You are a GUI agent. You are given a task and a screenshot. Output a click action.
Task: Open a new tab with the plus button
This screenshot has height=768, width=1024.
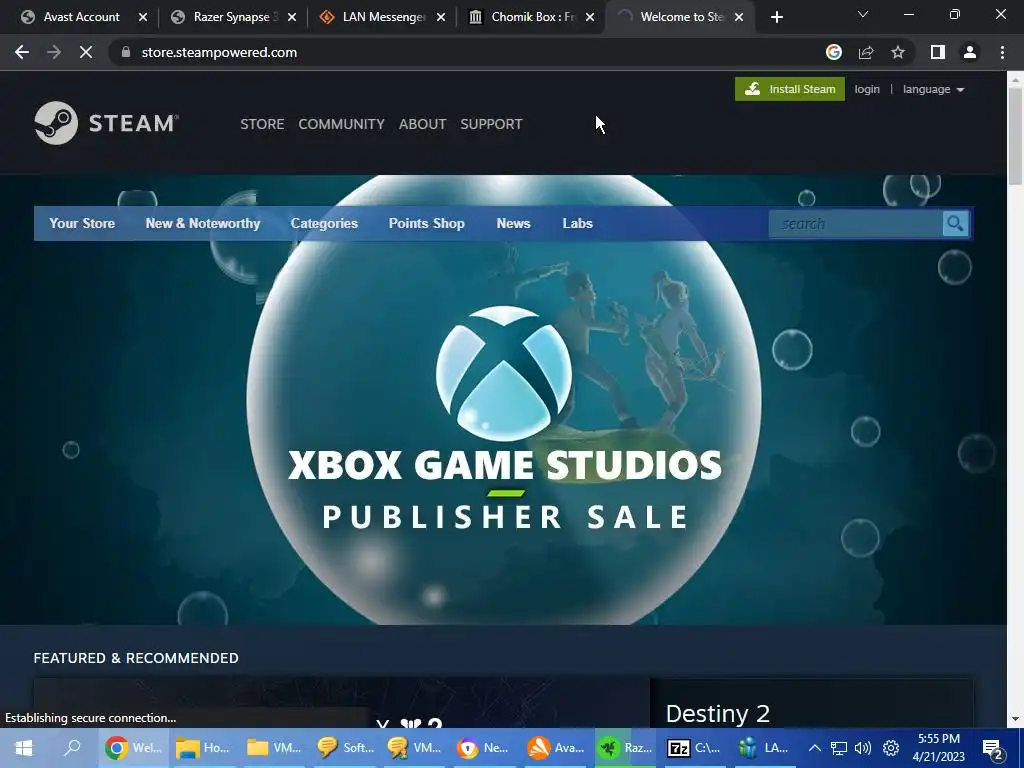776,17
